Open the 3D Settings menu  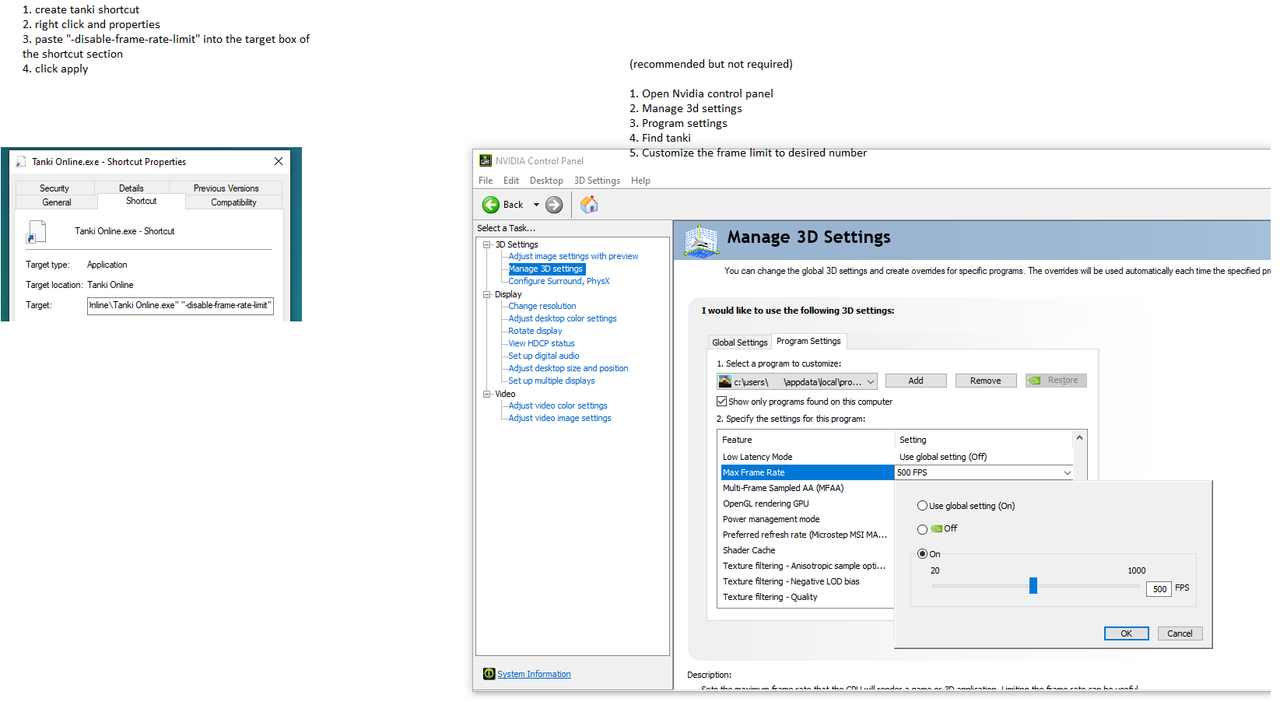pos(597,180)
